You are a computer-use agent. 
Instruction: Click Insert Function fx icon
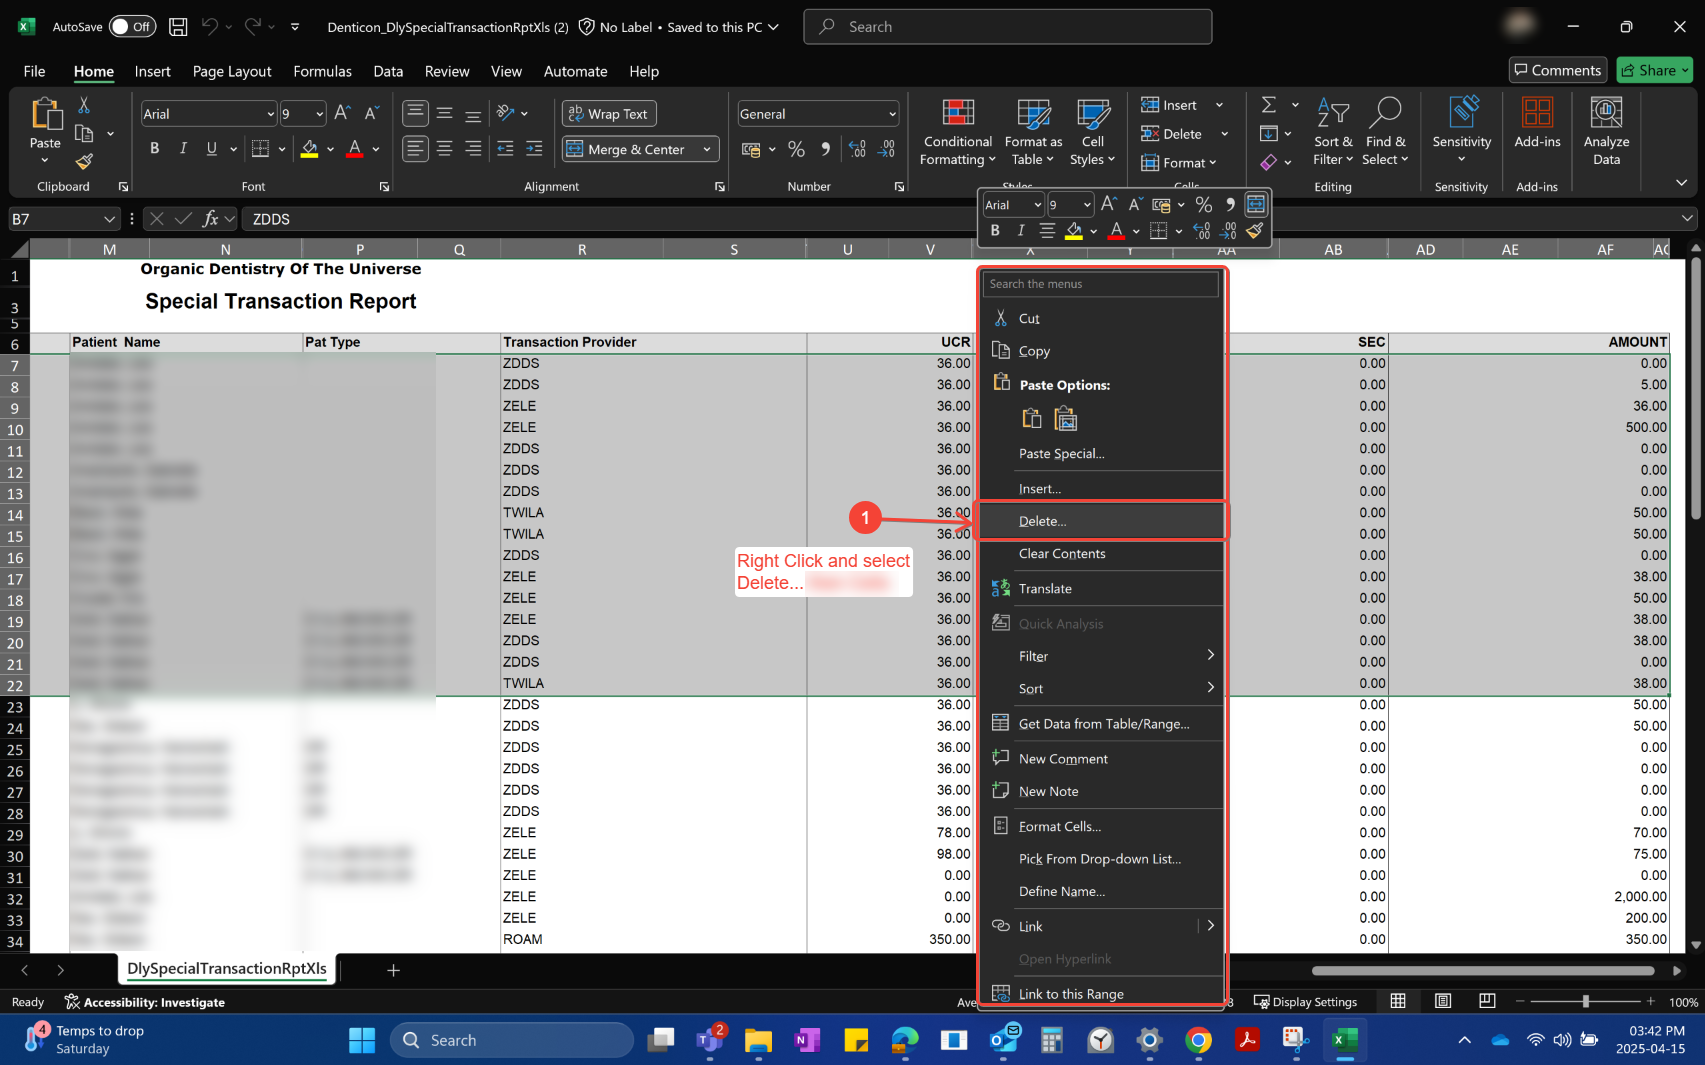210,219
